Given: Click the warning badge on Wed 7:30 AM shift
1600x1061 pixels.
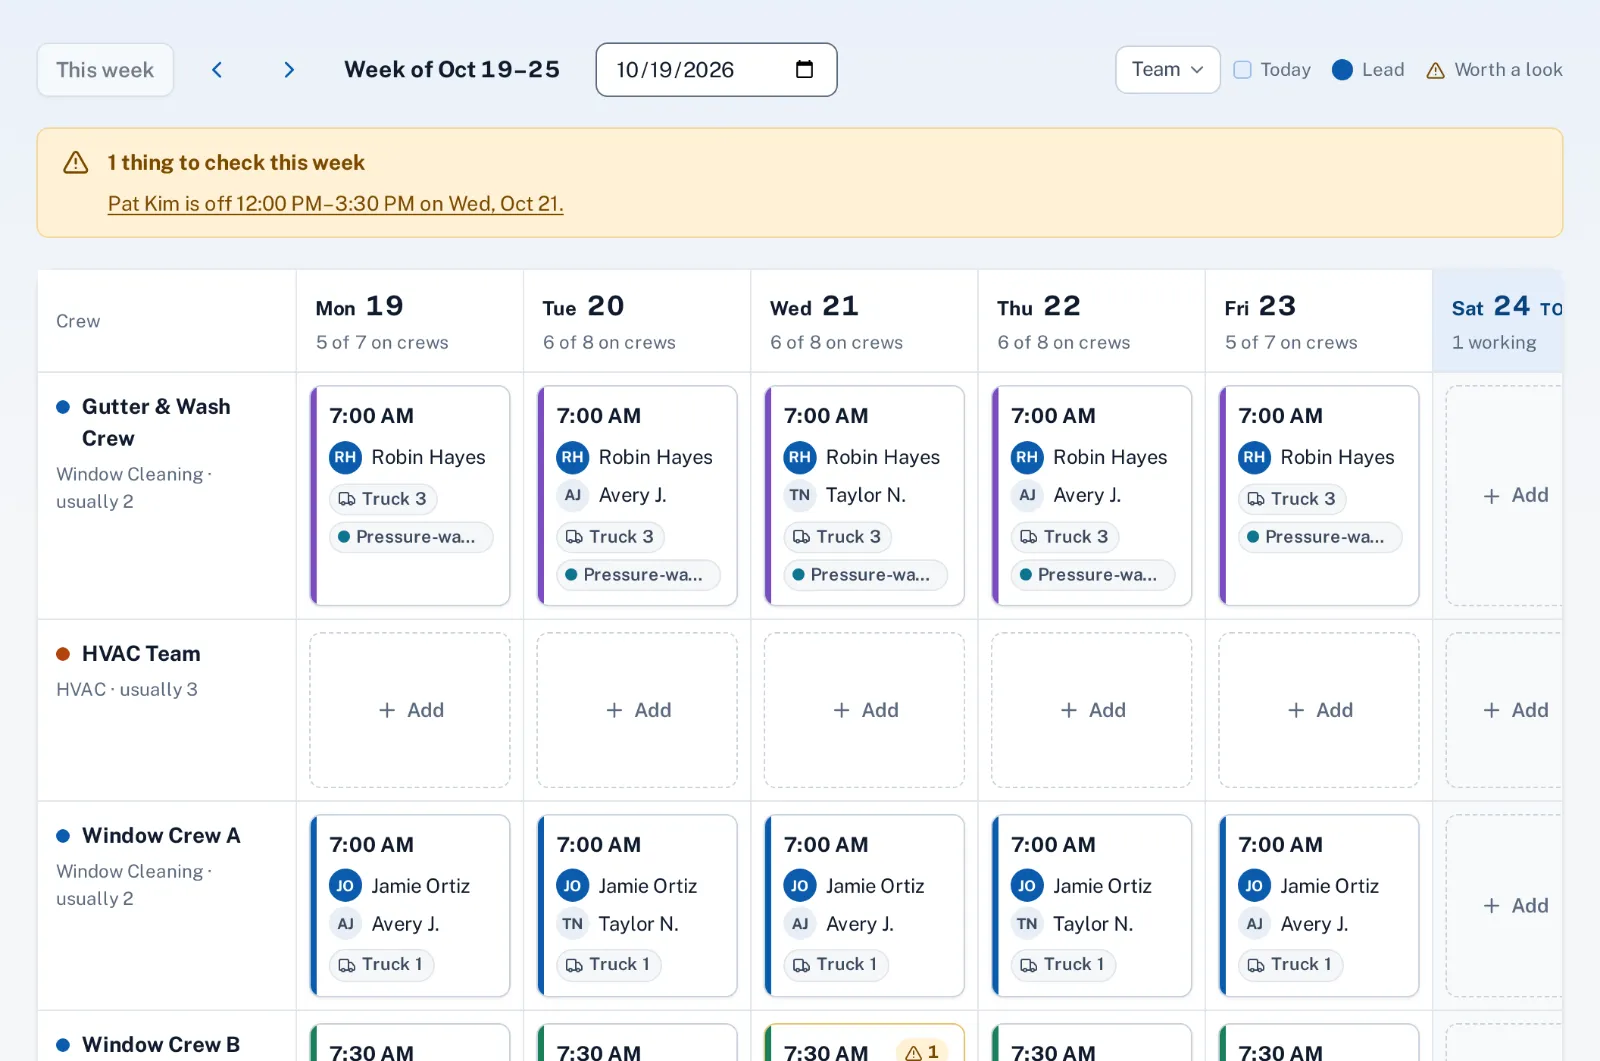Looking at the screenshot, I should (923, 1051).
